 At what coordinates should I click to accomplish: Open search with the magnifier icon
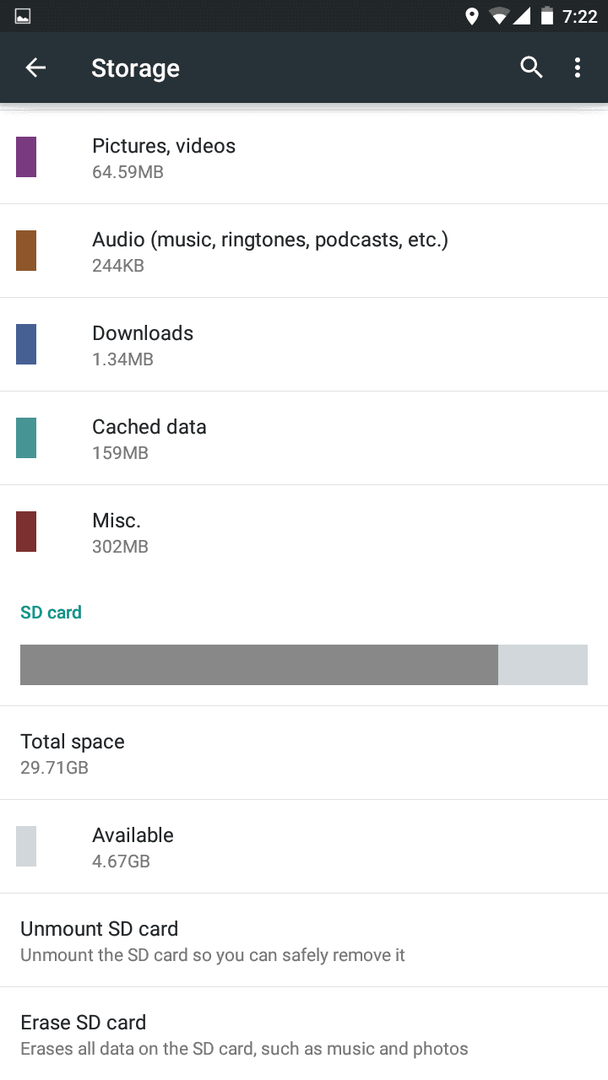coord(531,68)
